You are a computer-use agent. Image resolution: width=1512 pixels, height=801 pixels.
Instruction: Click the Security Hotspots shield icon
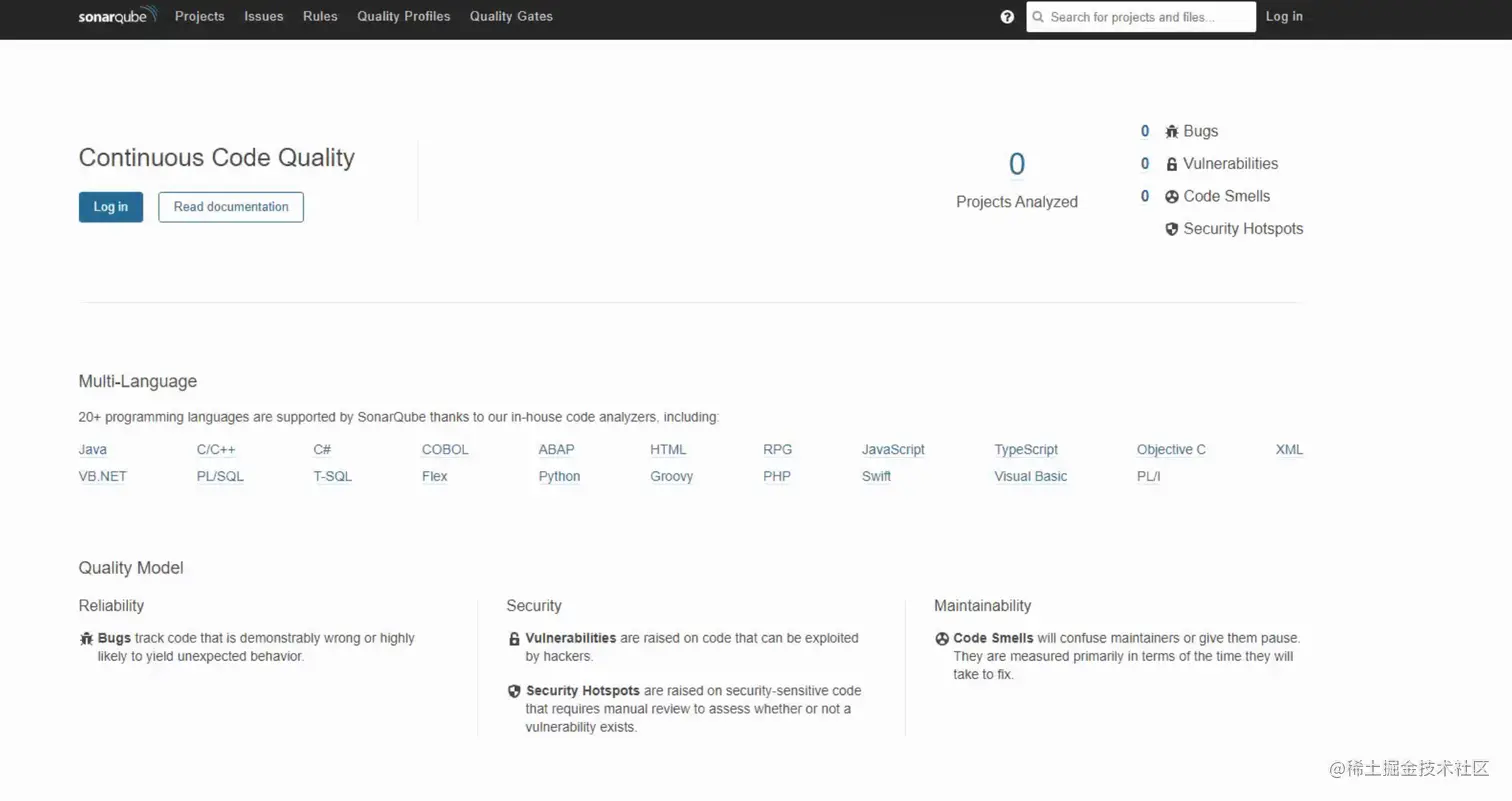(1171, 228)
